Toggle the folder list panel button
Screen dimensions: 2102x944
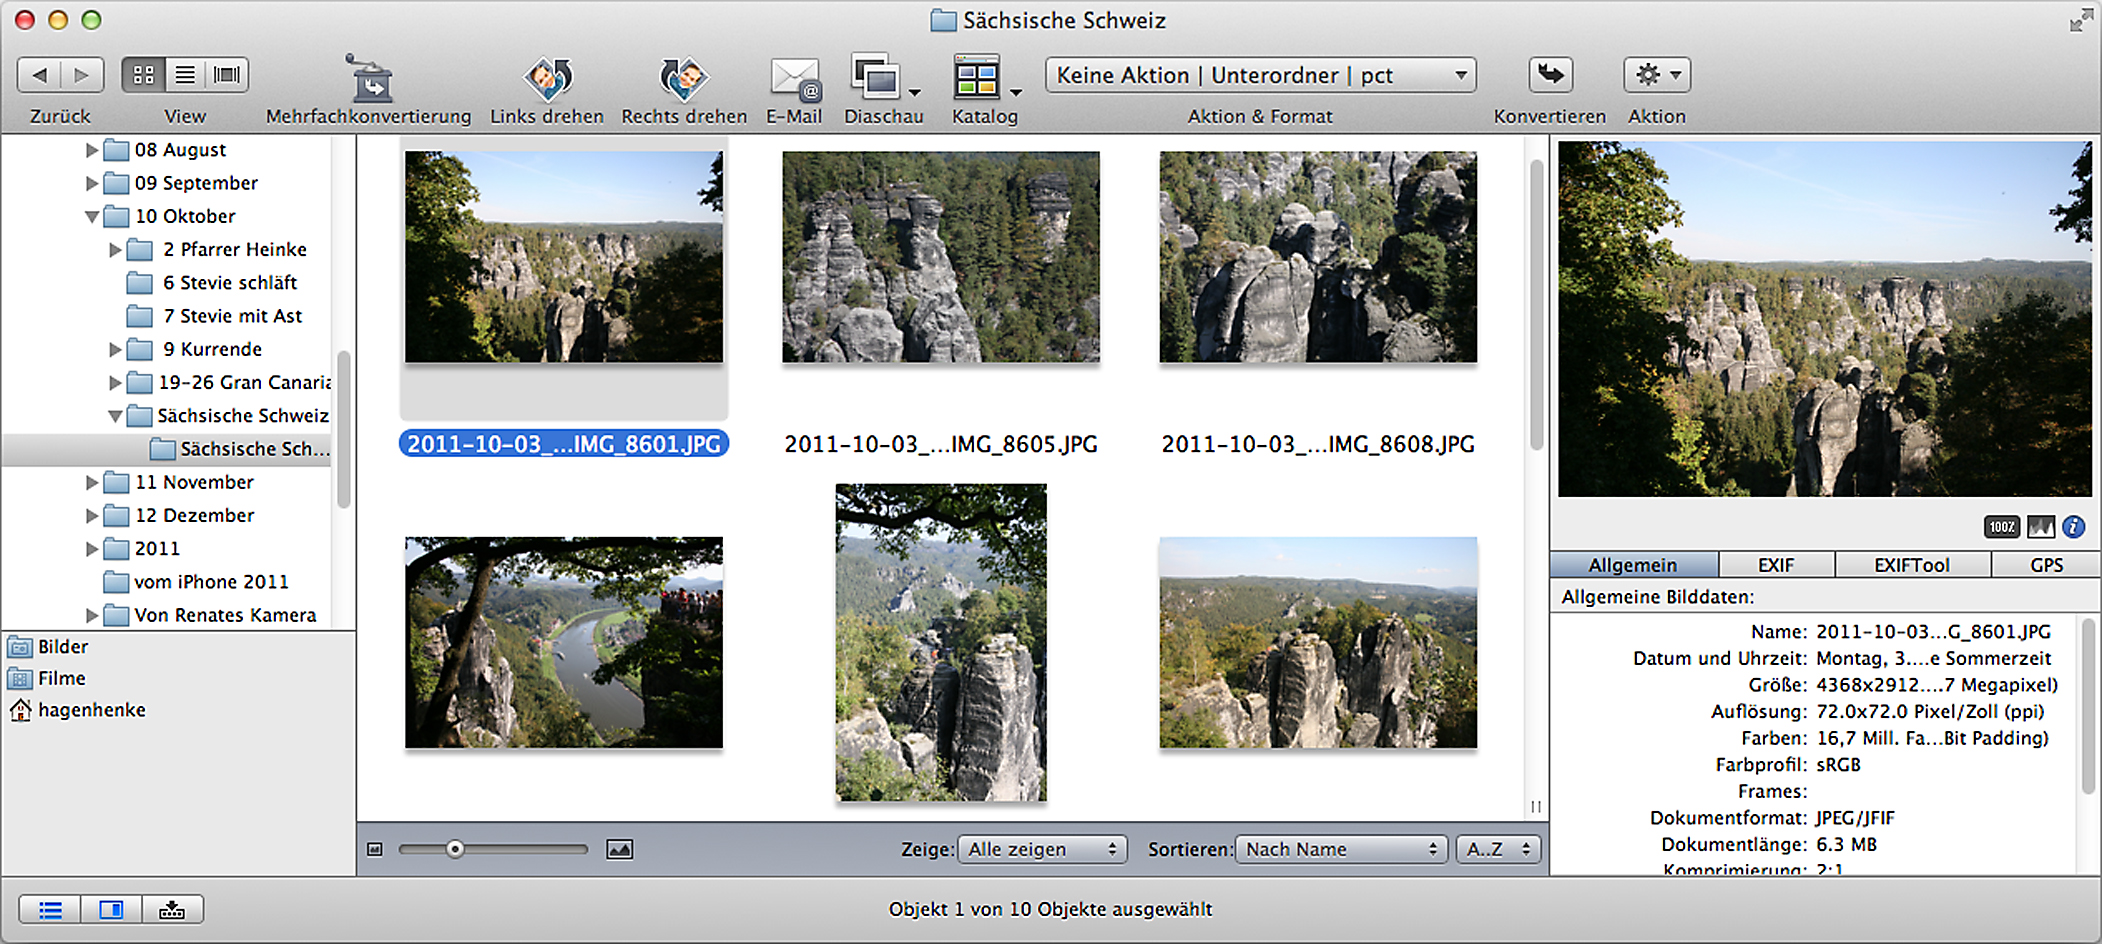(x=50, y=909)
